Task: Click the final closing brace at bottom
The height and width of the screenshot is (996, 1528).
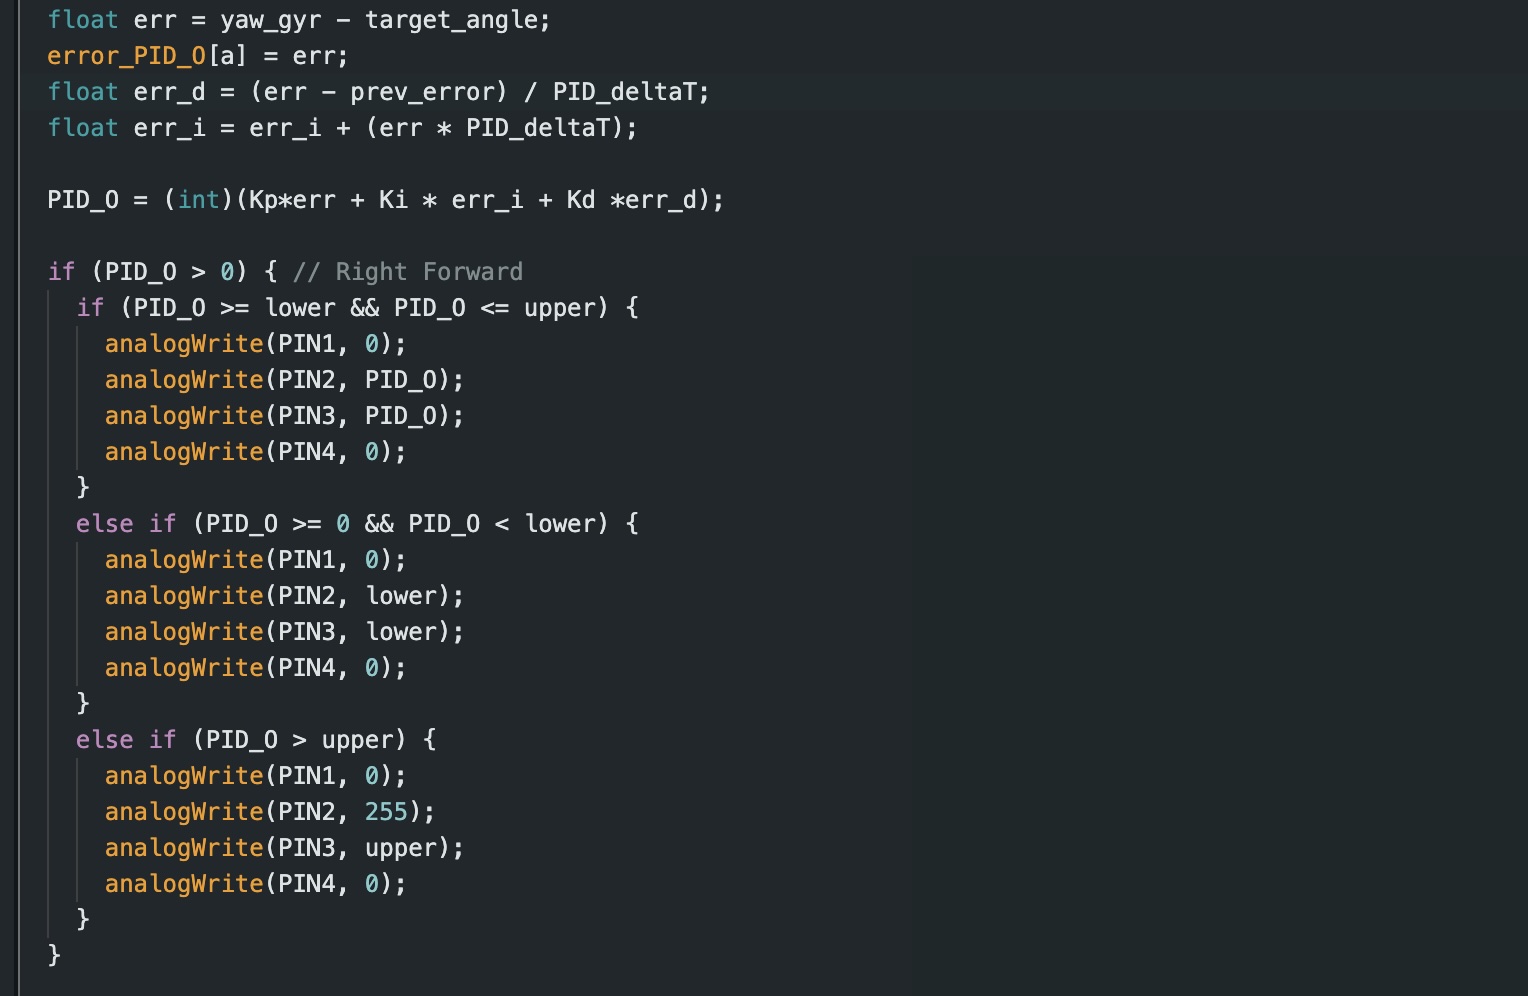Action: coord(54,955)
